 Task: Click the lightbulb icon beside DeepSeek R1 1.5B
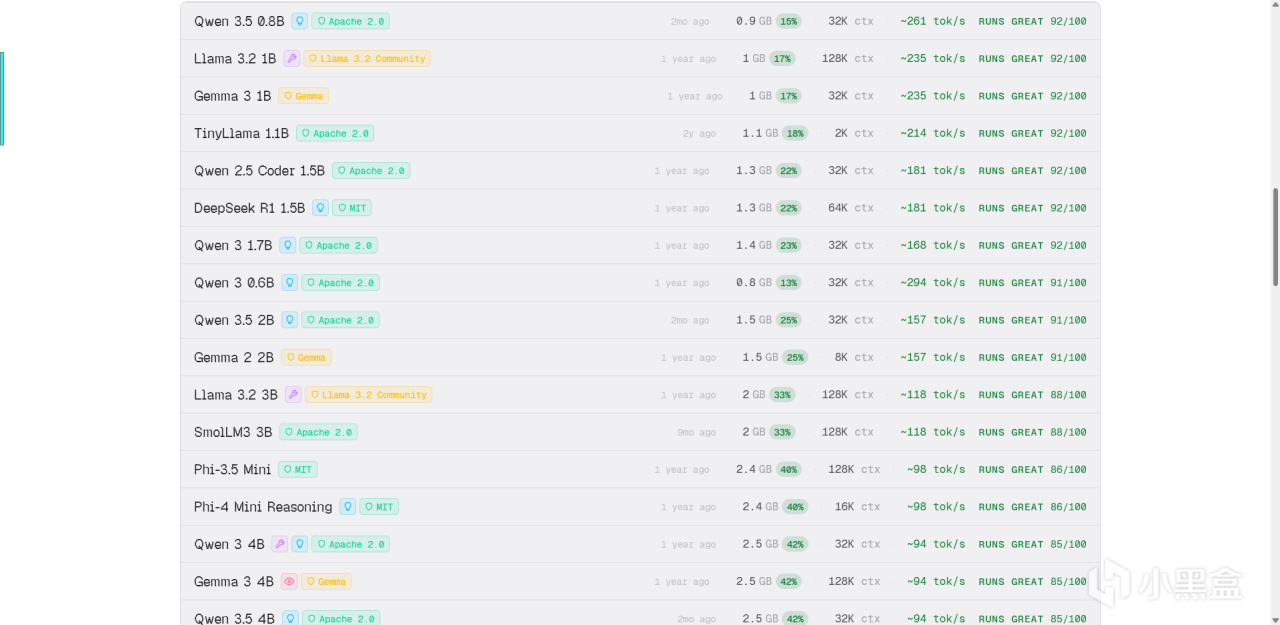320,208
